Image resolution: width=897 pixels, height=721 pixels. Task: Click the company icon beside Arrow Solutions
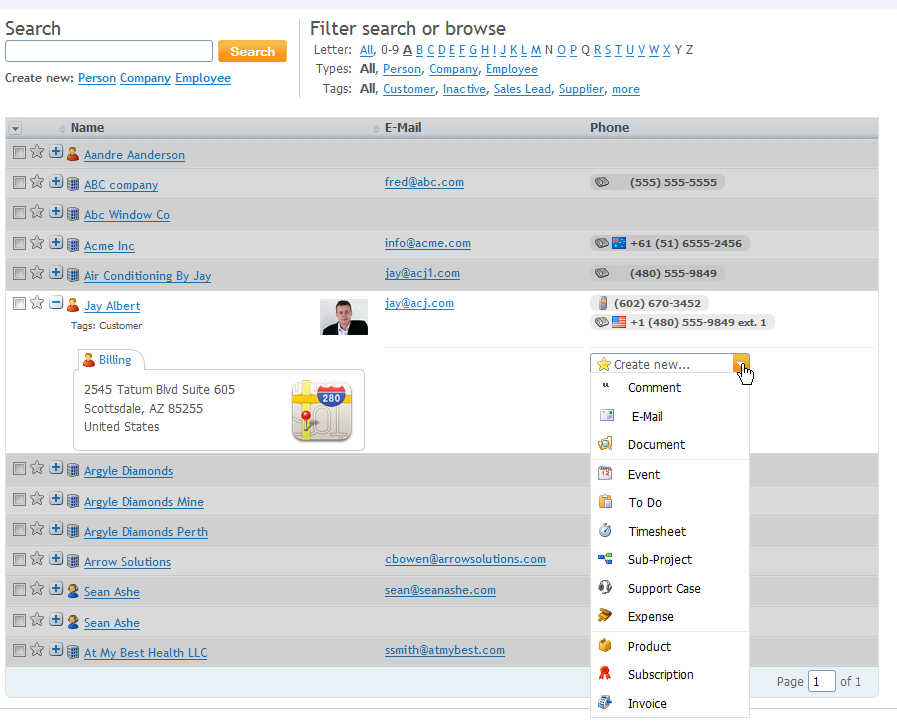[x=73, y=561]
